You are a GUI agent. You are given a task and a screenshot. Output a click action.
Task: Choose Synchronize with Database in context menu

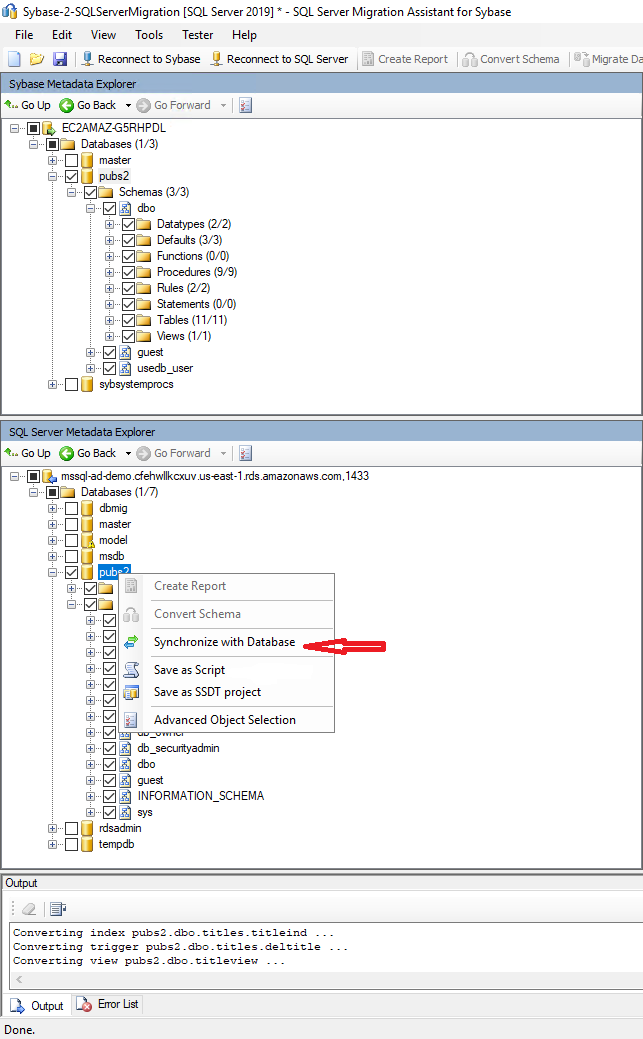click(x=226, y=642)
